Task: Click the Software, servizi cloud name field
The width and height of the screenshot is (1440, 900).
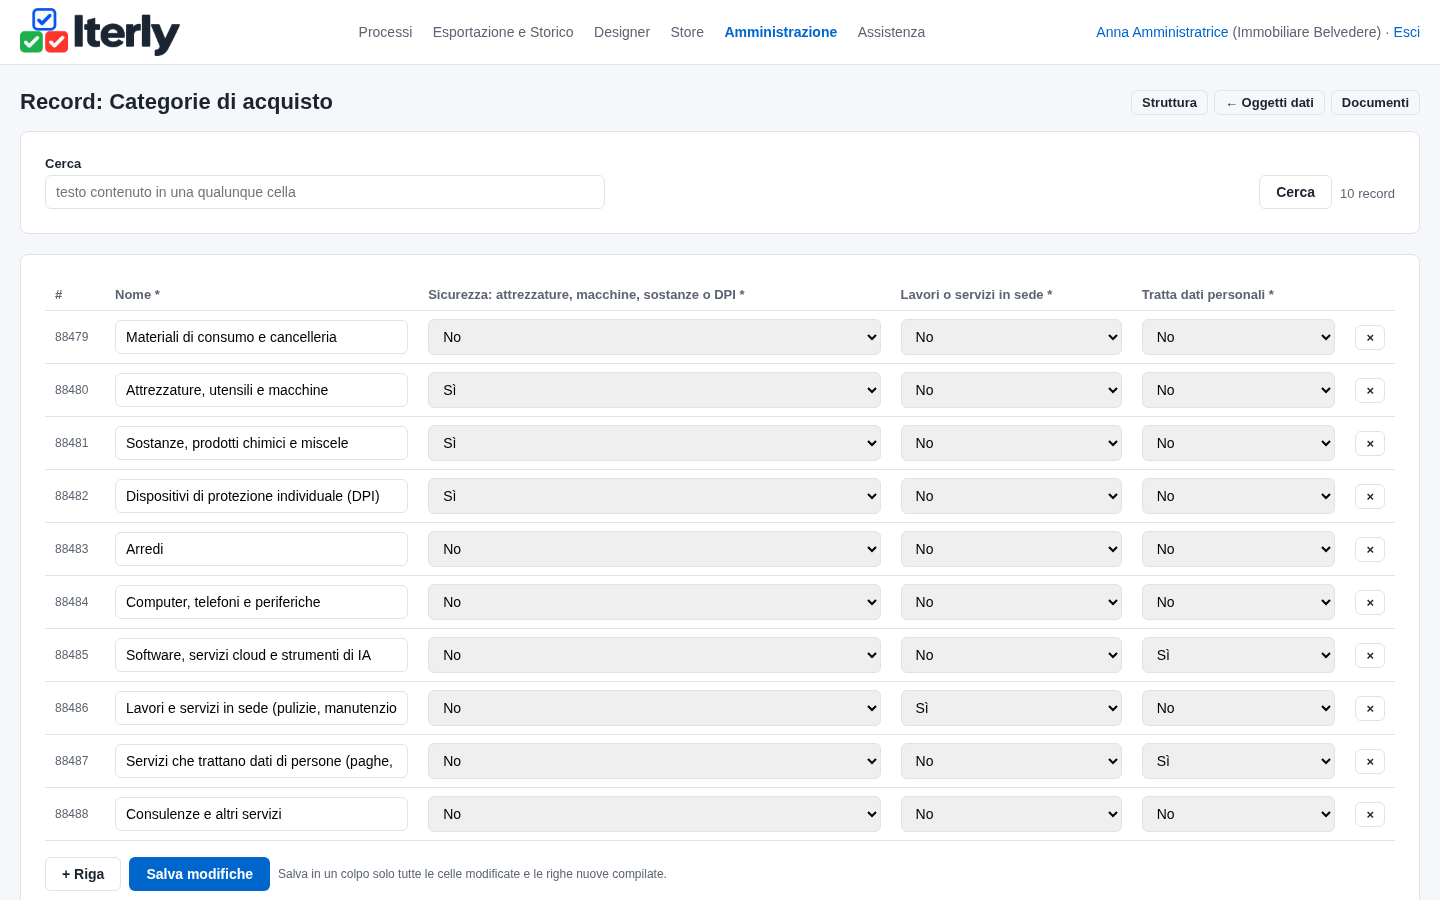Action: 261,655
